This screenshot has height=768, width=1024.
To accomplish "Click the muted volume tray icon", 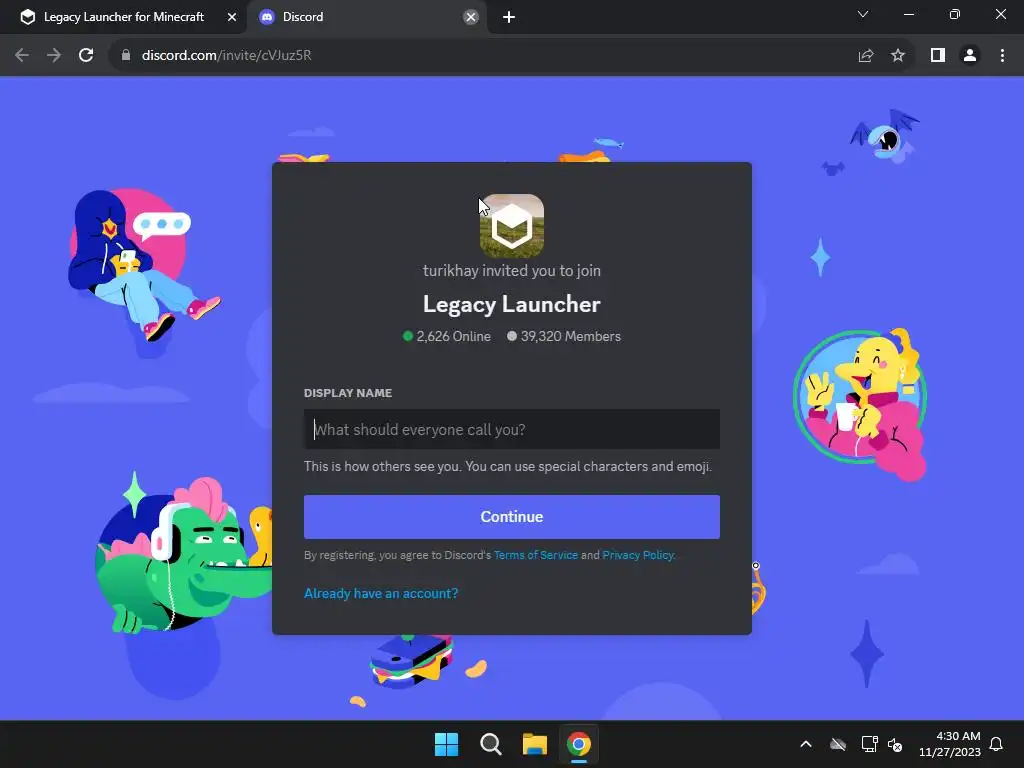I will (895, 744).
